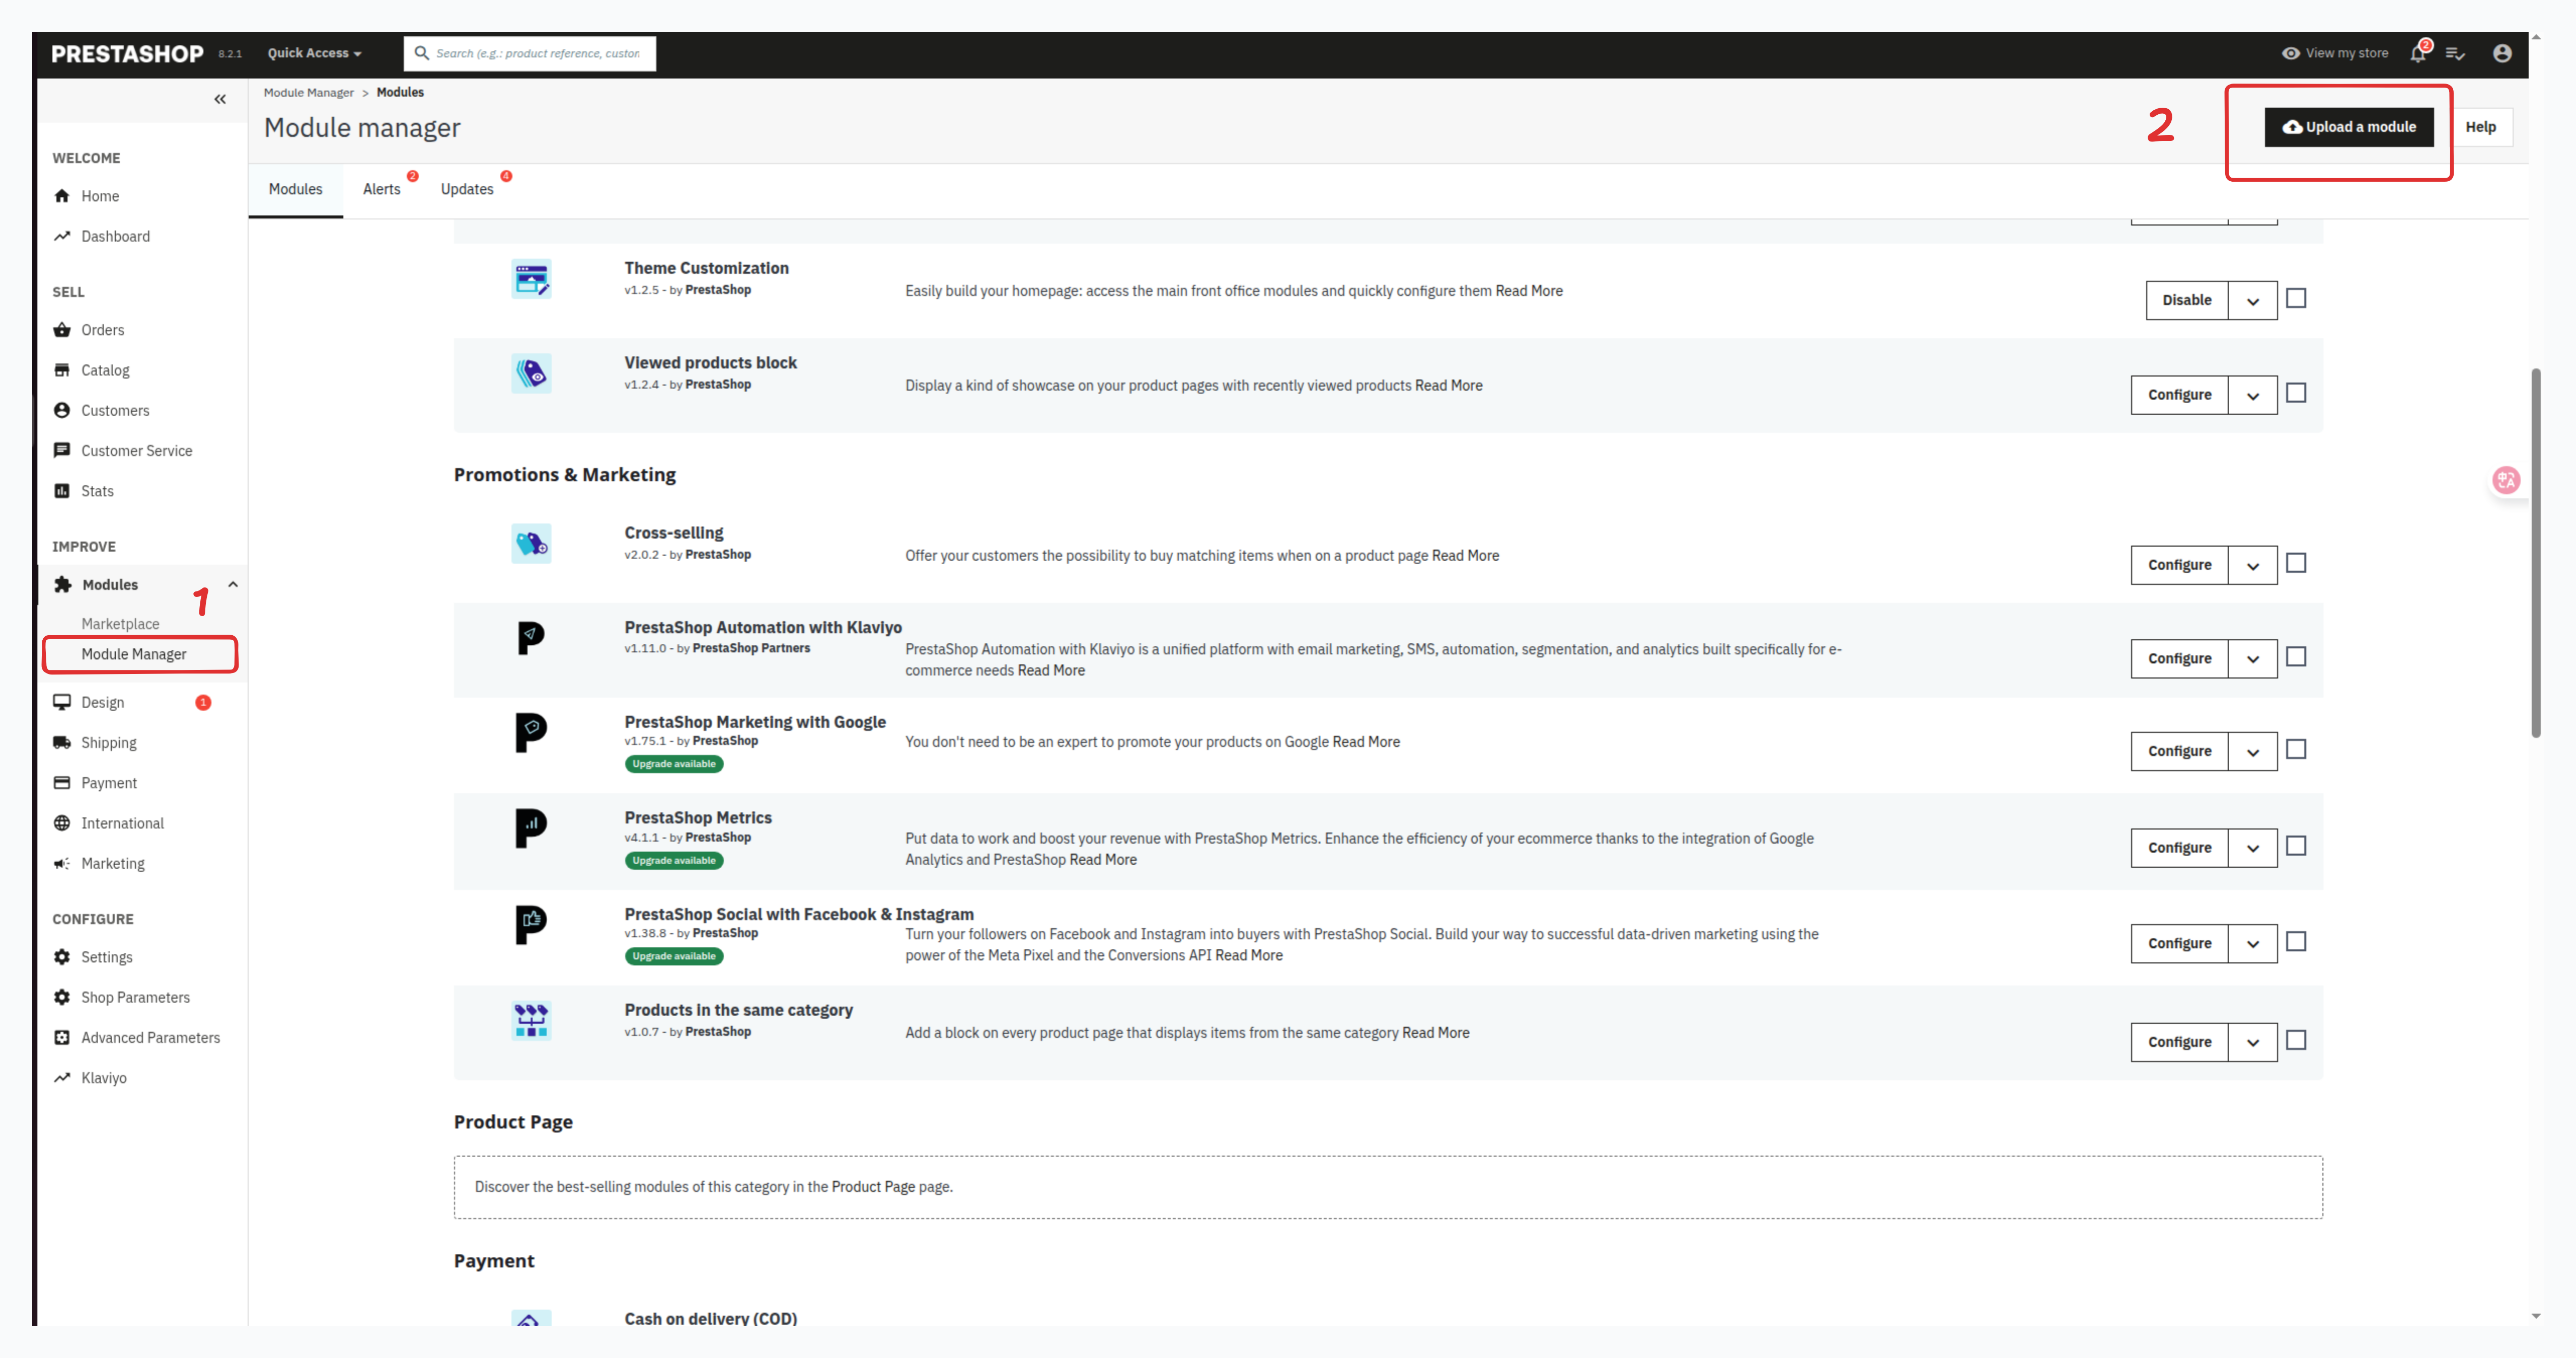Image resolution: width=2576 pixels, height=1358 pixels.
Task: Expand Viewed products block action dropdown arrow
Action: [2253, 395]
